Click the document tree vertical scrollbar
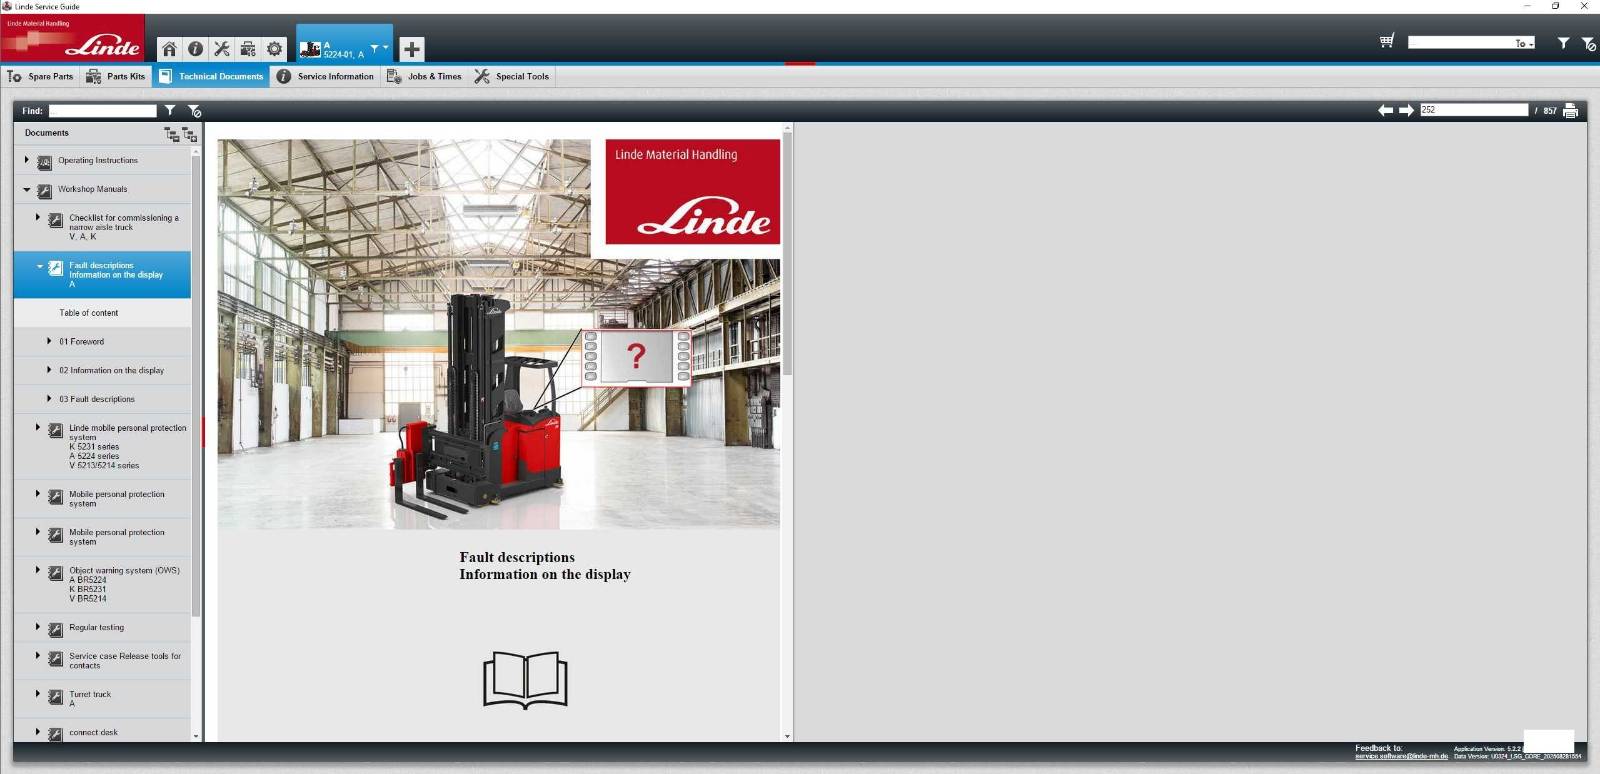This screenshot has height=774, width=1600. (x=196, y=385)
